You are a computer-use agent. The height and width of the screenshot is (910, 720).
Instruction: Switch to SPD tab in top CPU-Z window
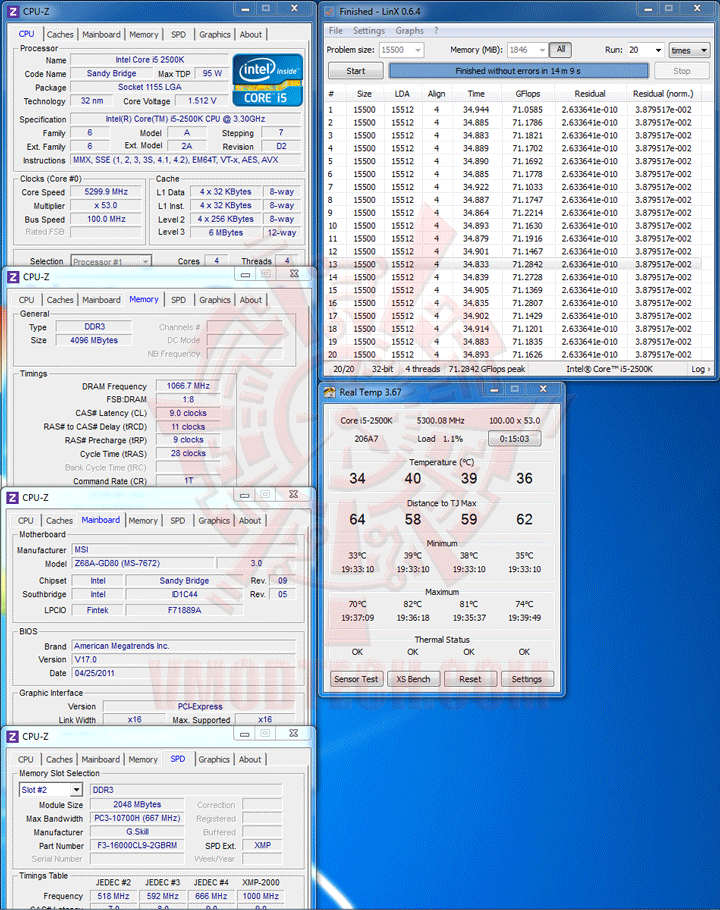(x=179, y=34)
